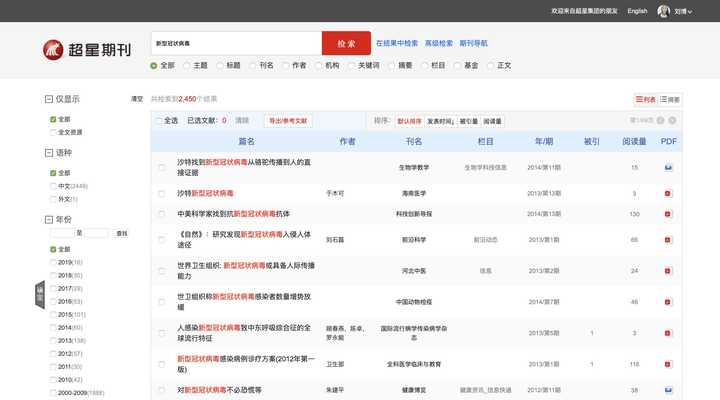Open PDF for 全科医学临床与教育 article
720x400 pixels.
[x=668, y=364]
